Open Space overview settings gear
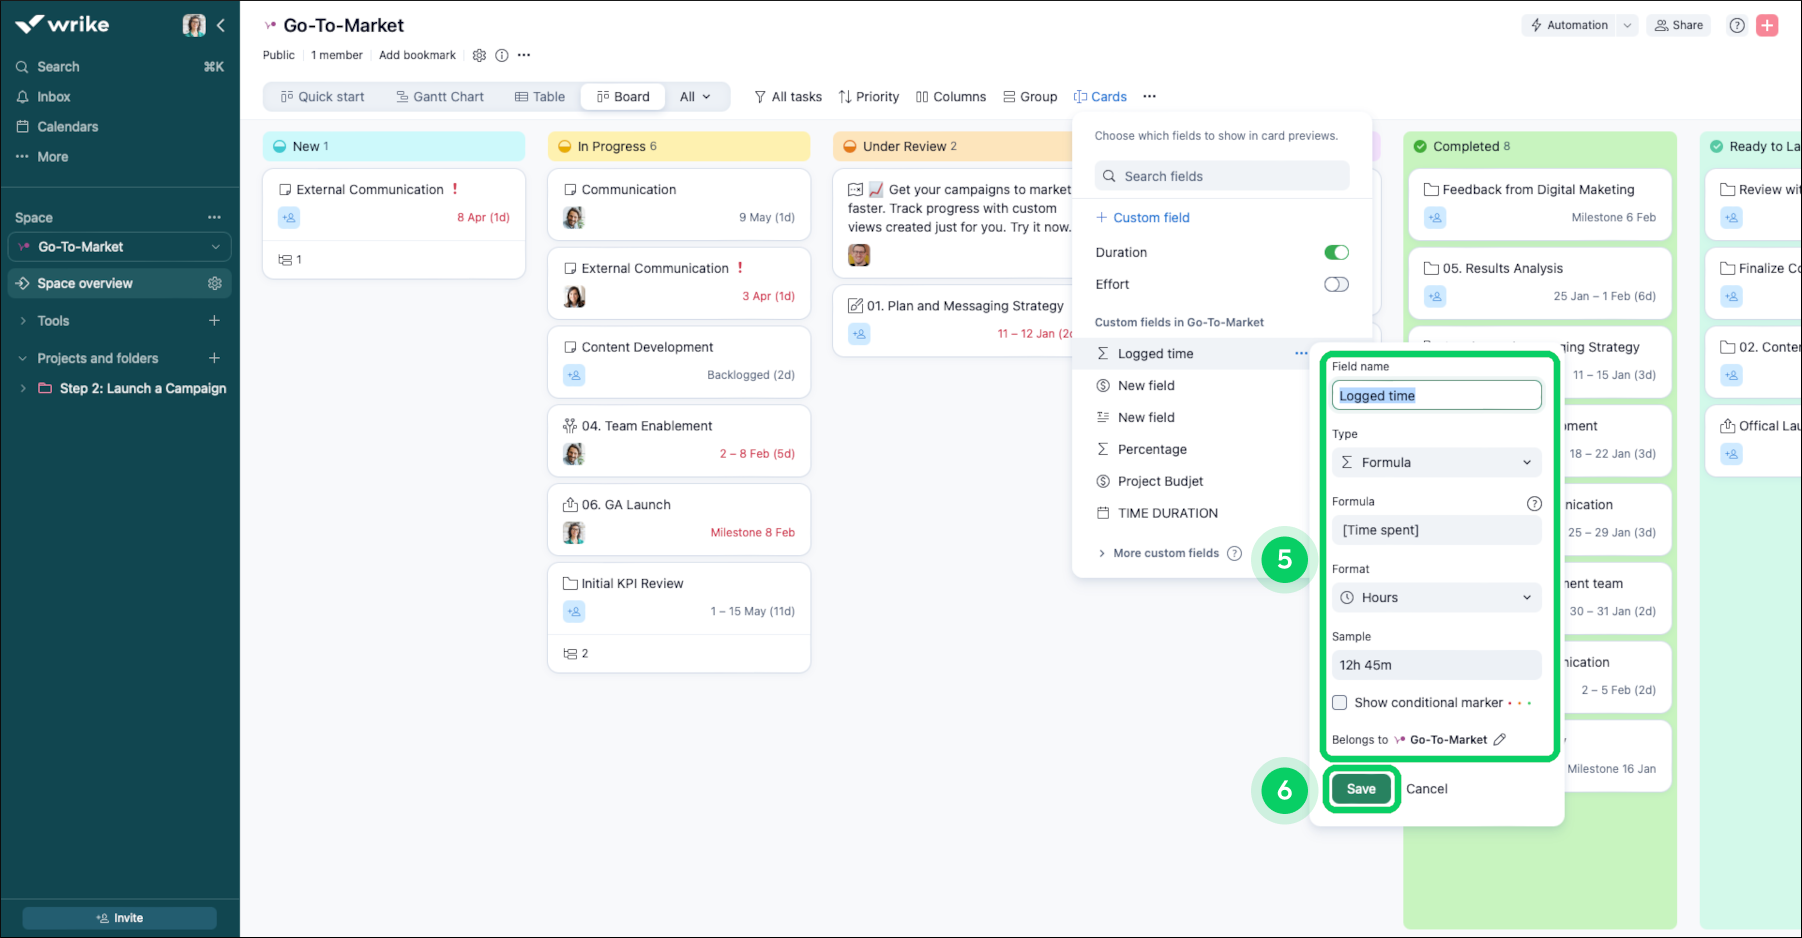Screen dimensions: 1802x938 point(214,283)
